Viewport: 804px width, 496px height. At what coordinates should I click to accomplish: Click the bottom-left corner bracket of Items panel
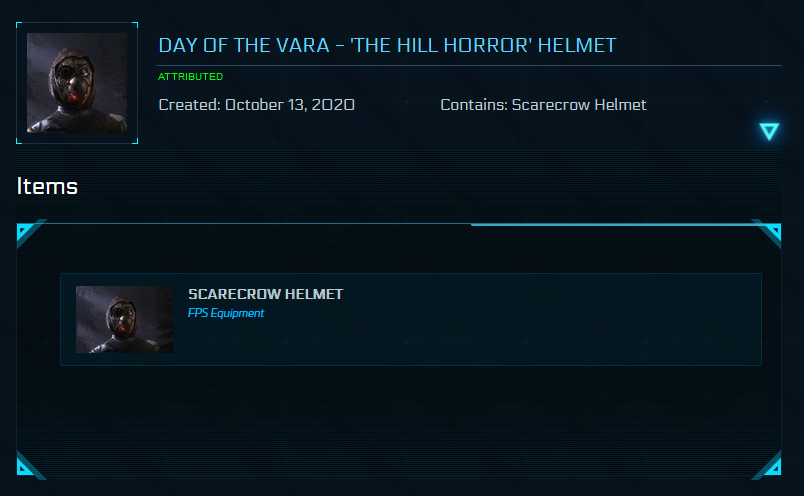coord(25,464)
